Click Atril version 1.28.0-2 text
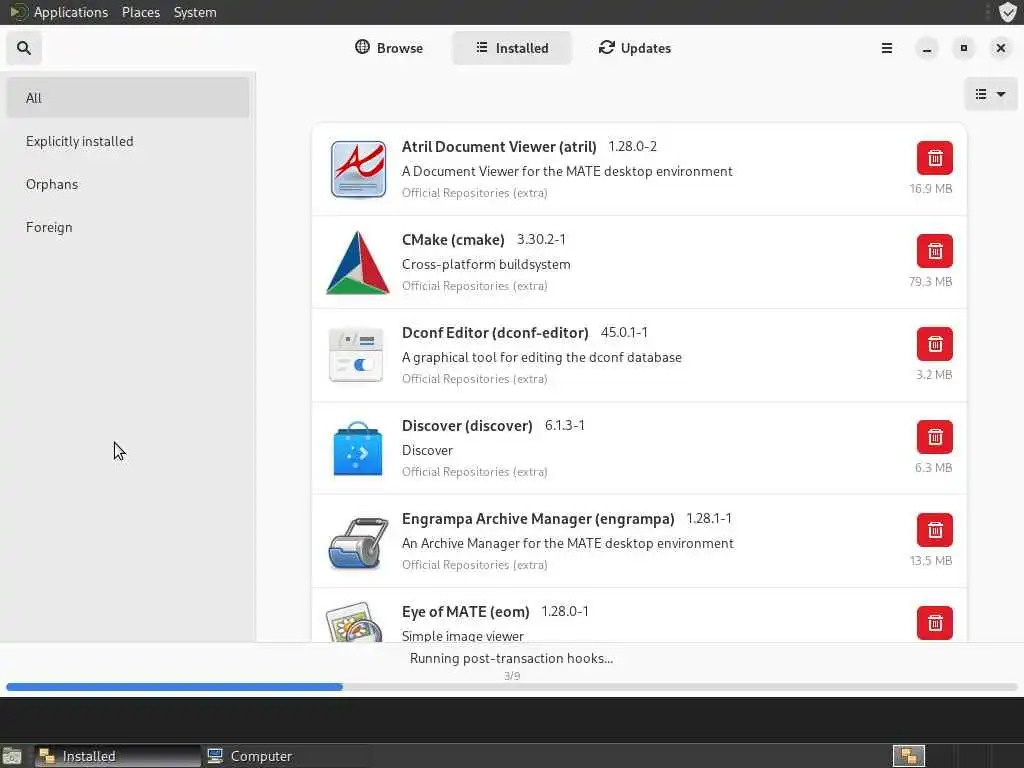 coord(633,146)
